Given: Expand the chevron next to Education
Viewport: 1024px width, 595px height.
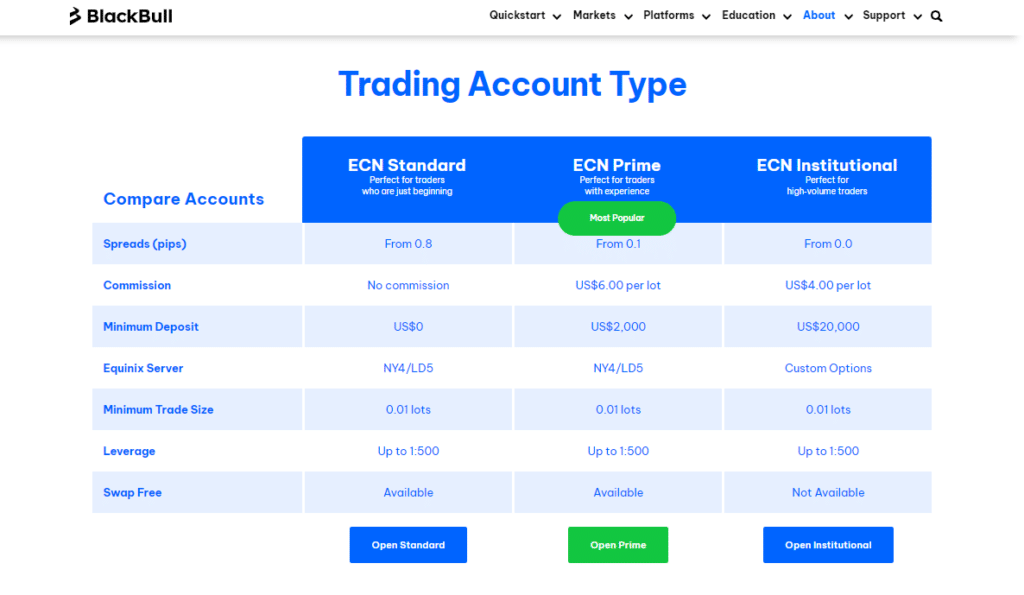Looking at the screenshot, I should 787,17.
